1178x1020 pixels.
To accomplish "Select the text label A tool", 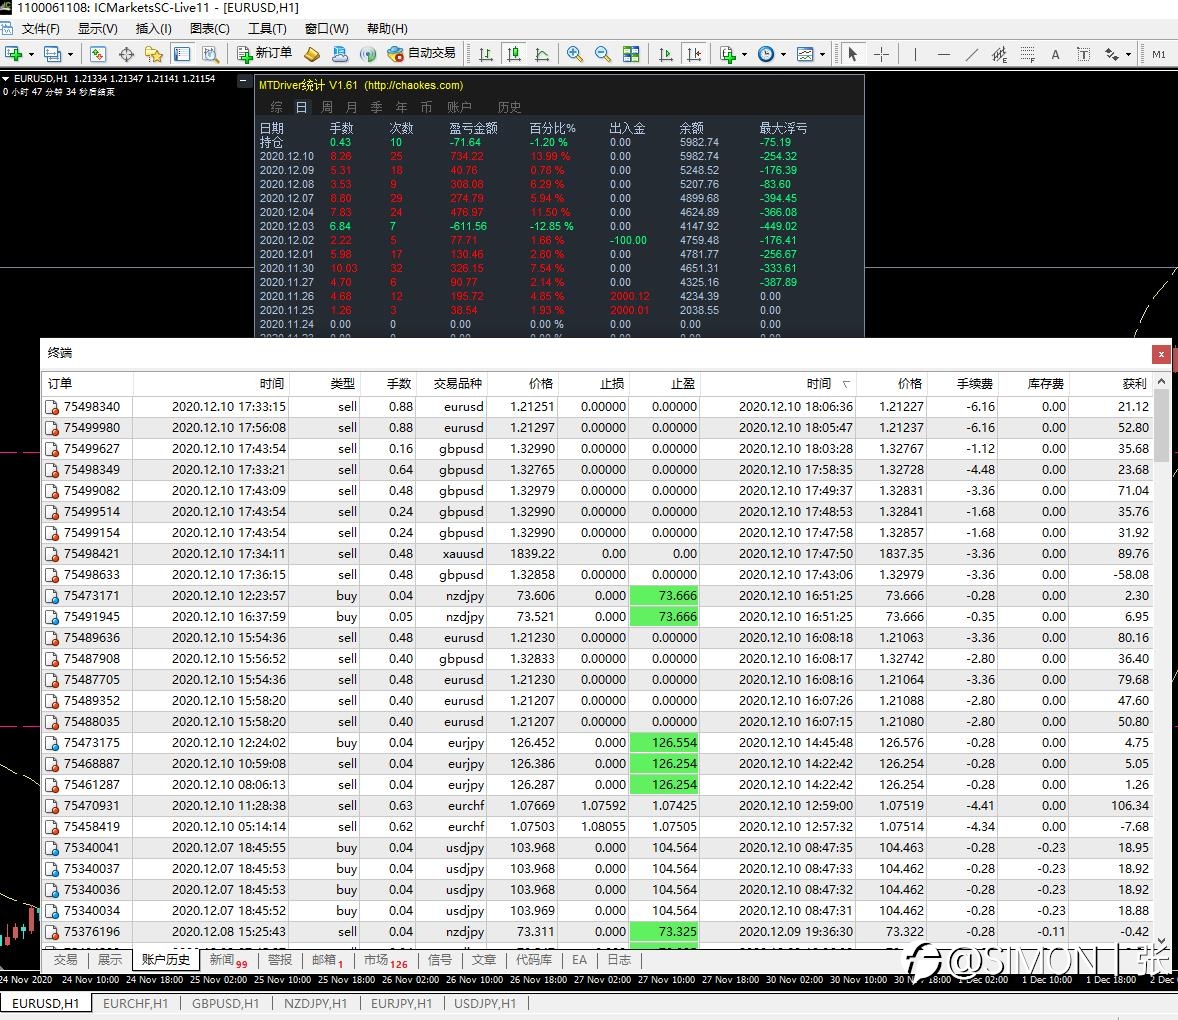I will pyautogui.click(x=1055, y=54).
